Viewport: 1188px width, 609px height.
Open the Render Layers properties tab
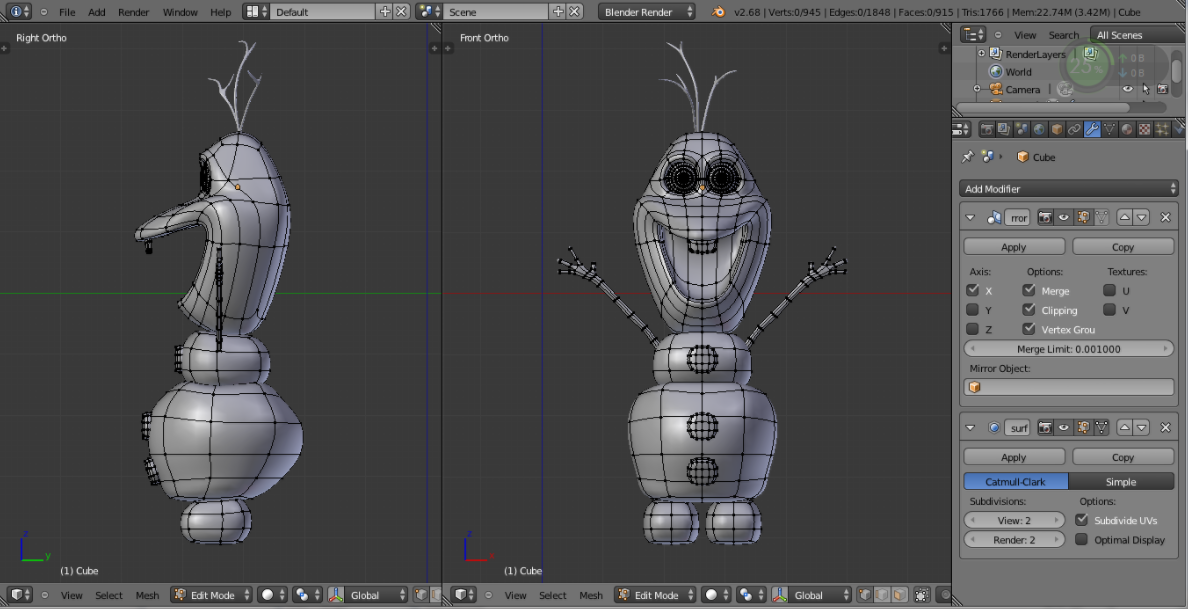pos(1004,129)
